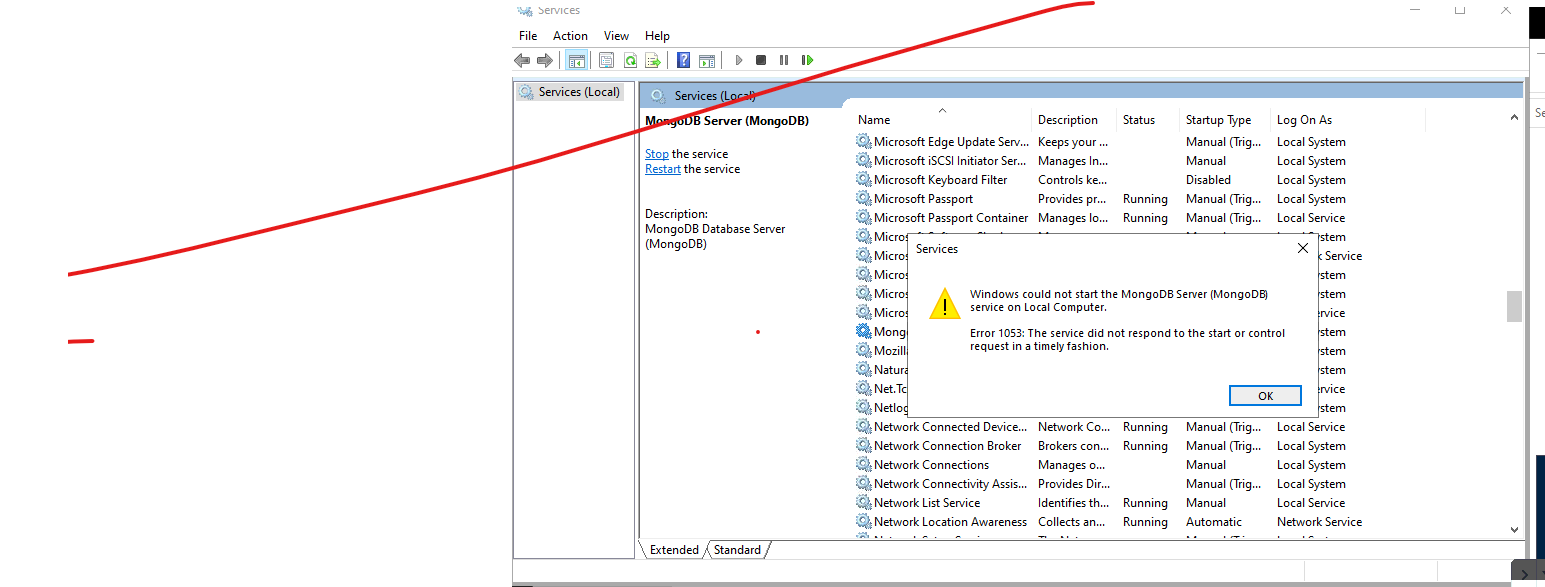
Task: Click the Refresh toolbar icon
Action: (x=630, y=60)
